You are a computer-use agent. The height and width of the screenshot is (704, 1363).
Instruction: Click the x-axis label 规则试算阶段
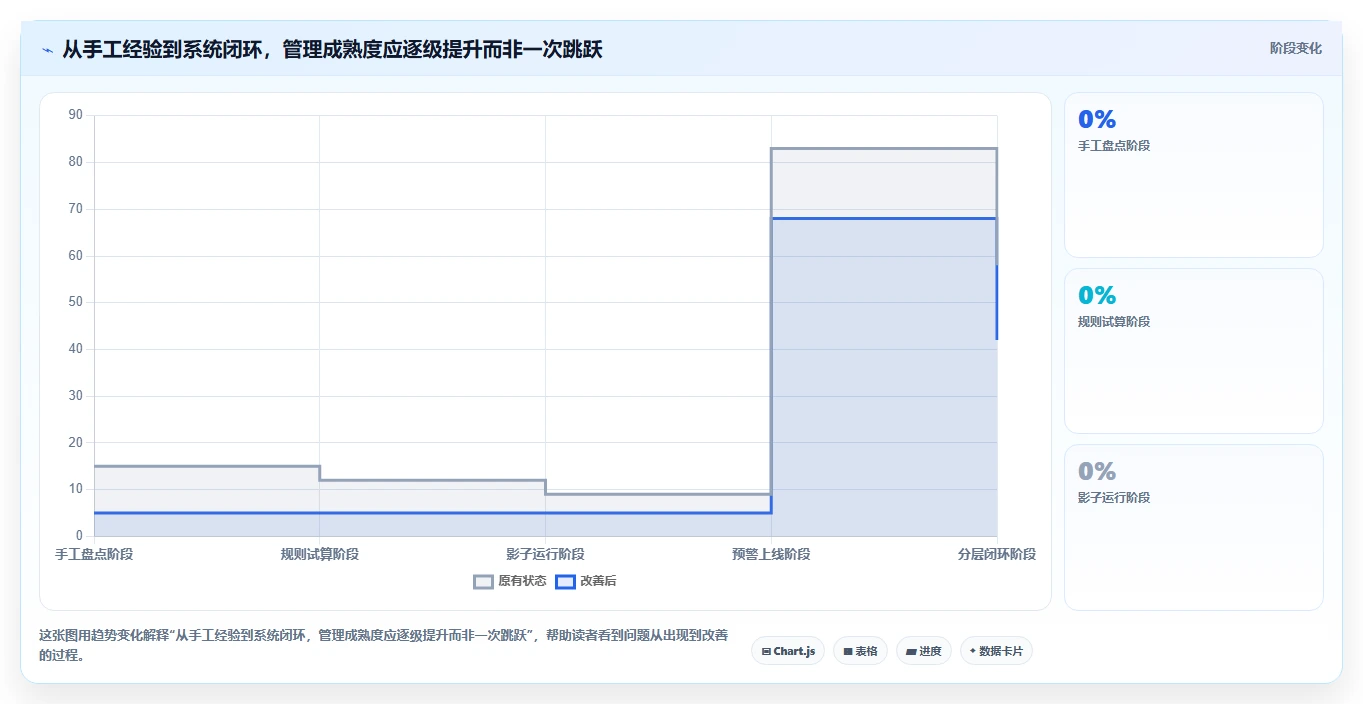(320, 554)
